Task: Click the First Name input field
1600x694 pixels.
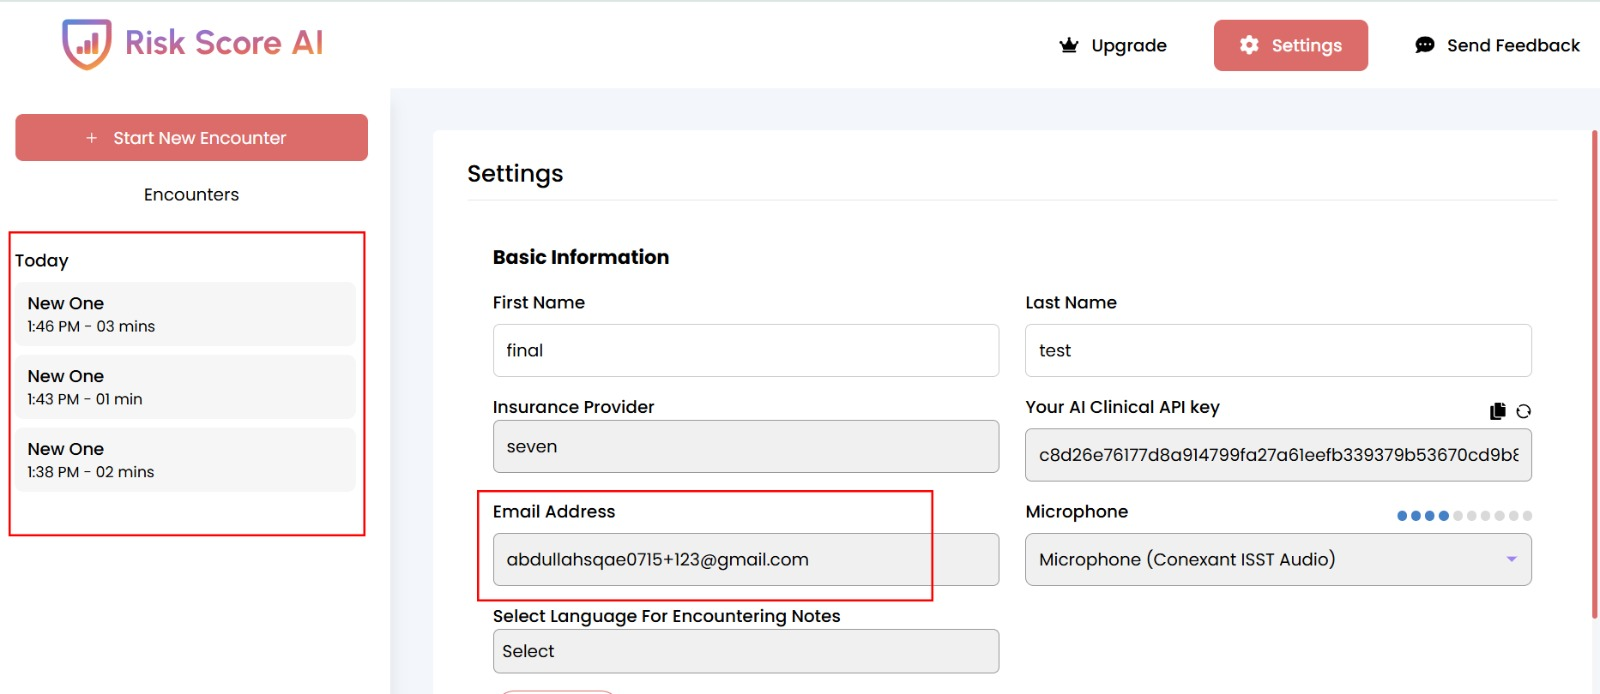Action: tap(746, 350)
